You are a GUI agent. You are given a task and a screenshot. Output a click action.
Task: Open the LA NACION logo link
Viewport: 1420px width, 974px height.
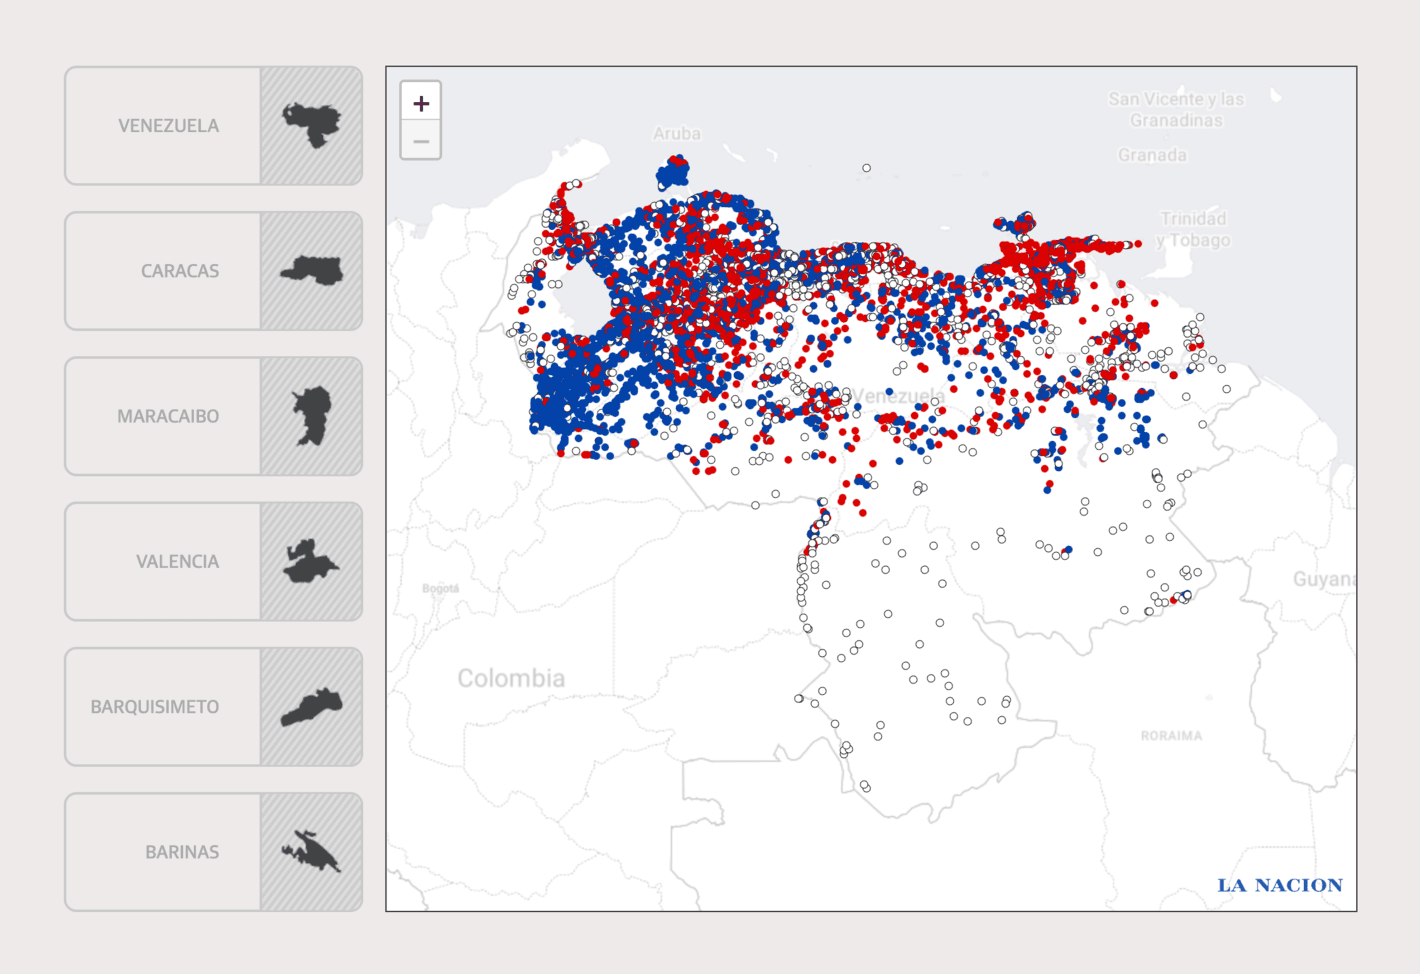[x=1280, y=885]
